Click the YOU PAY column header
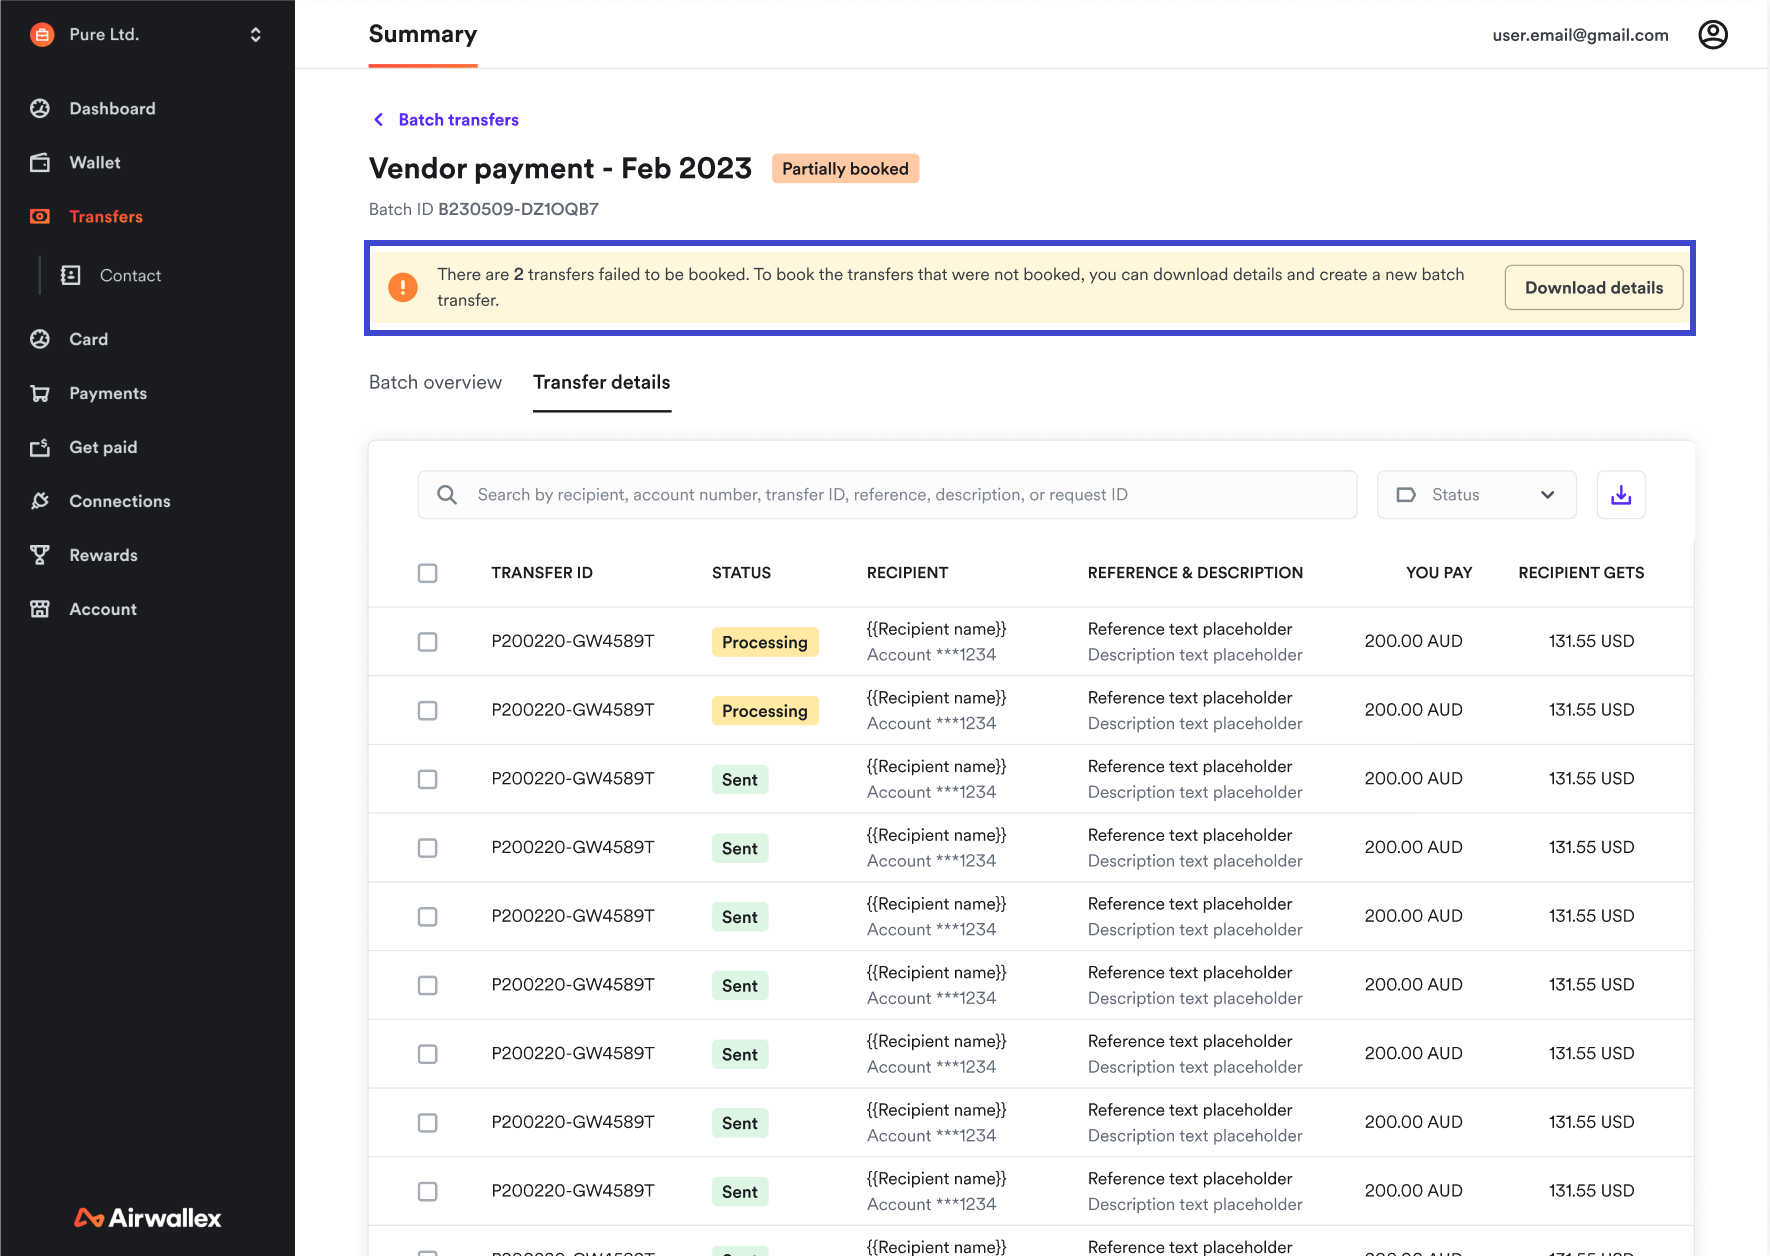1770x1256 pixels. pyautogui.click(x=1439, y=573)
